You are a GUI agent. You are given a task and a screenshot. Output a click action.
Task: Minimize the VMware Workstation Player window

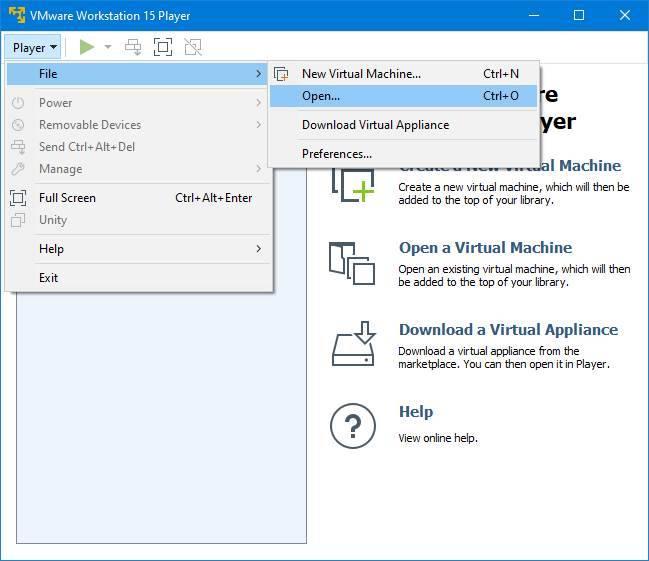pyautogui.click(x=534, y=15)
